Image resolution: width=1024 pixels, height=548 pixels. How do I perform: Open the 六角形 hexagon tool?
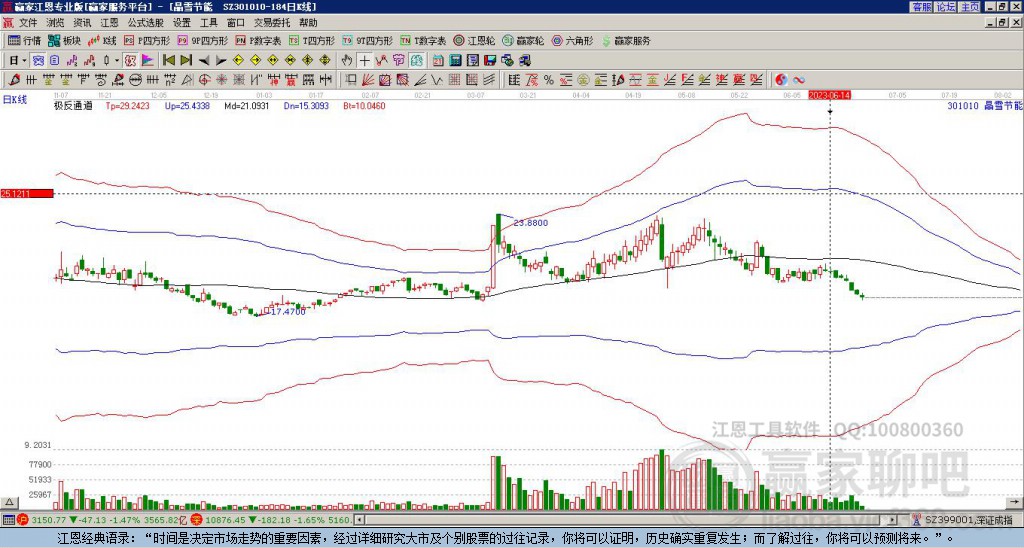tap(572, 40)
